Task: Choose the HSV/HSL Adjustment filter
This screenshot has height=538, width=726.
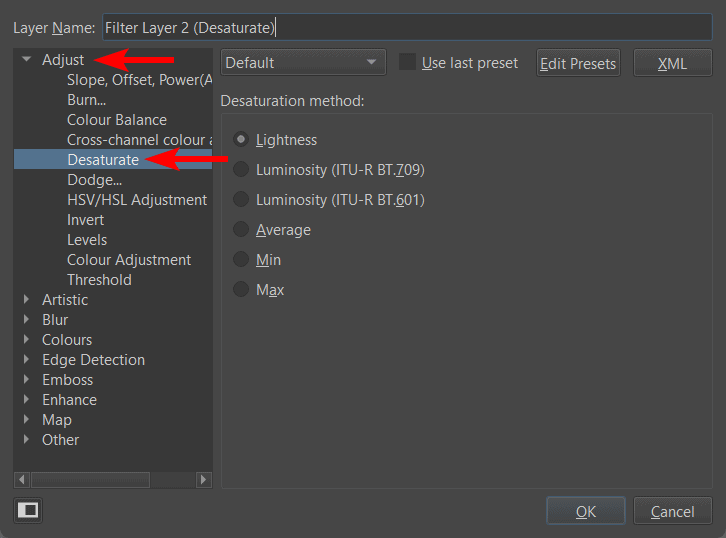Action: [x=136, y=200]
